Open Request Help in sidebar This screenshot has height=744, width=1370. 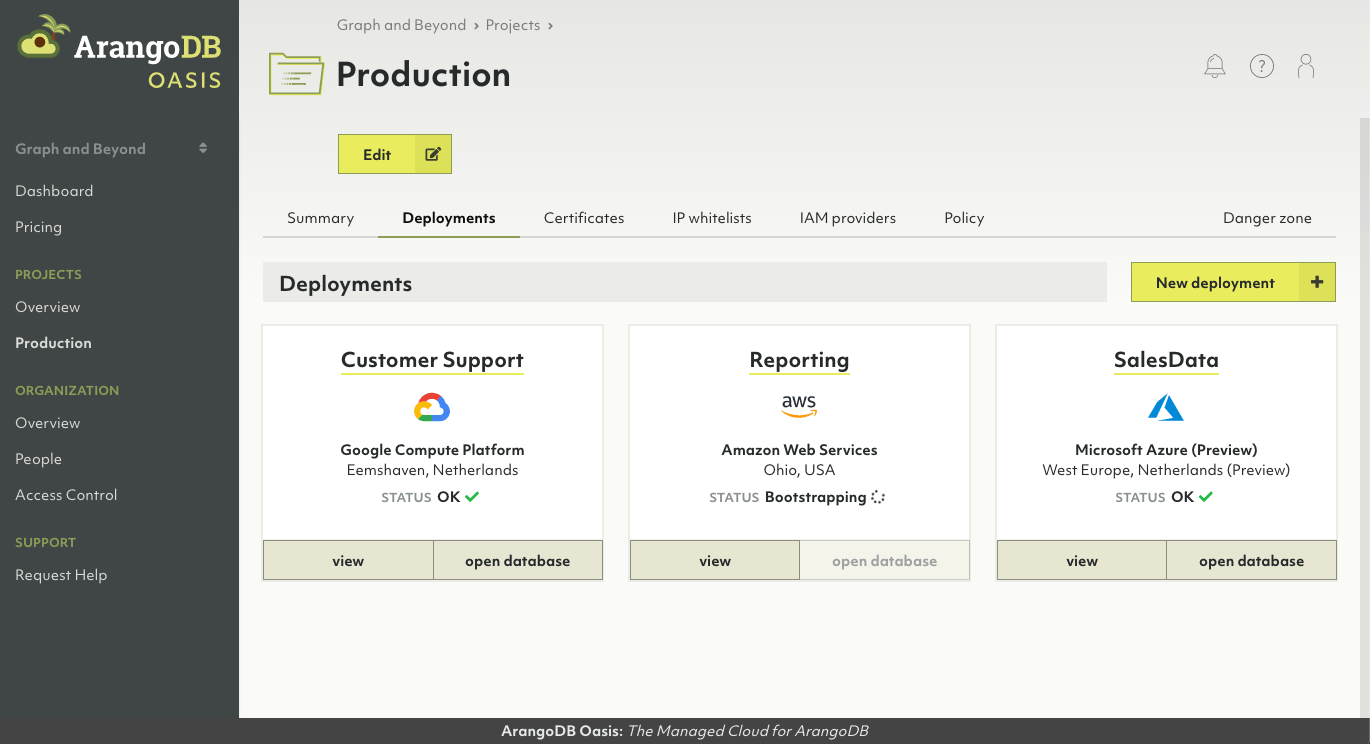tap(61, 575)
